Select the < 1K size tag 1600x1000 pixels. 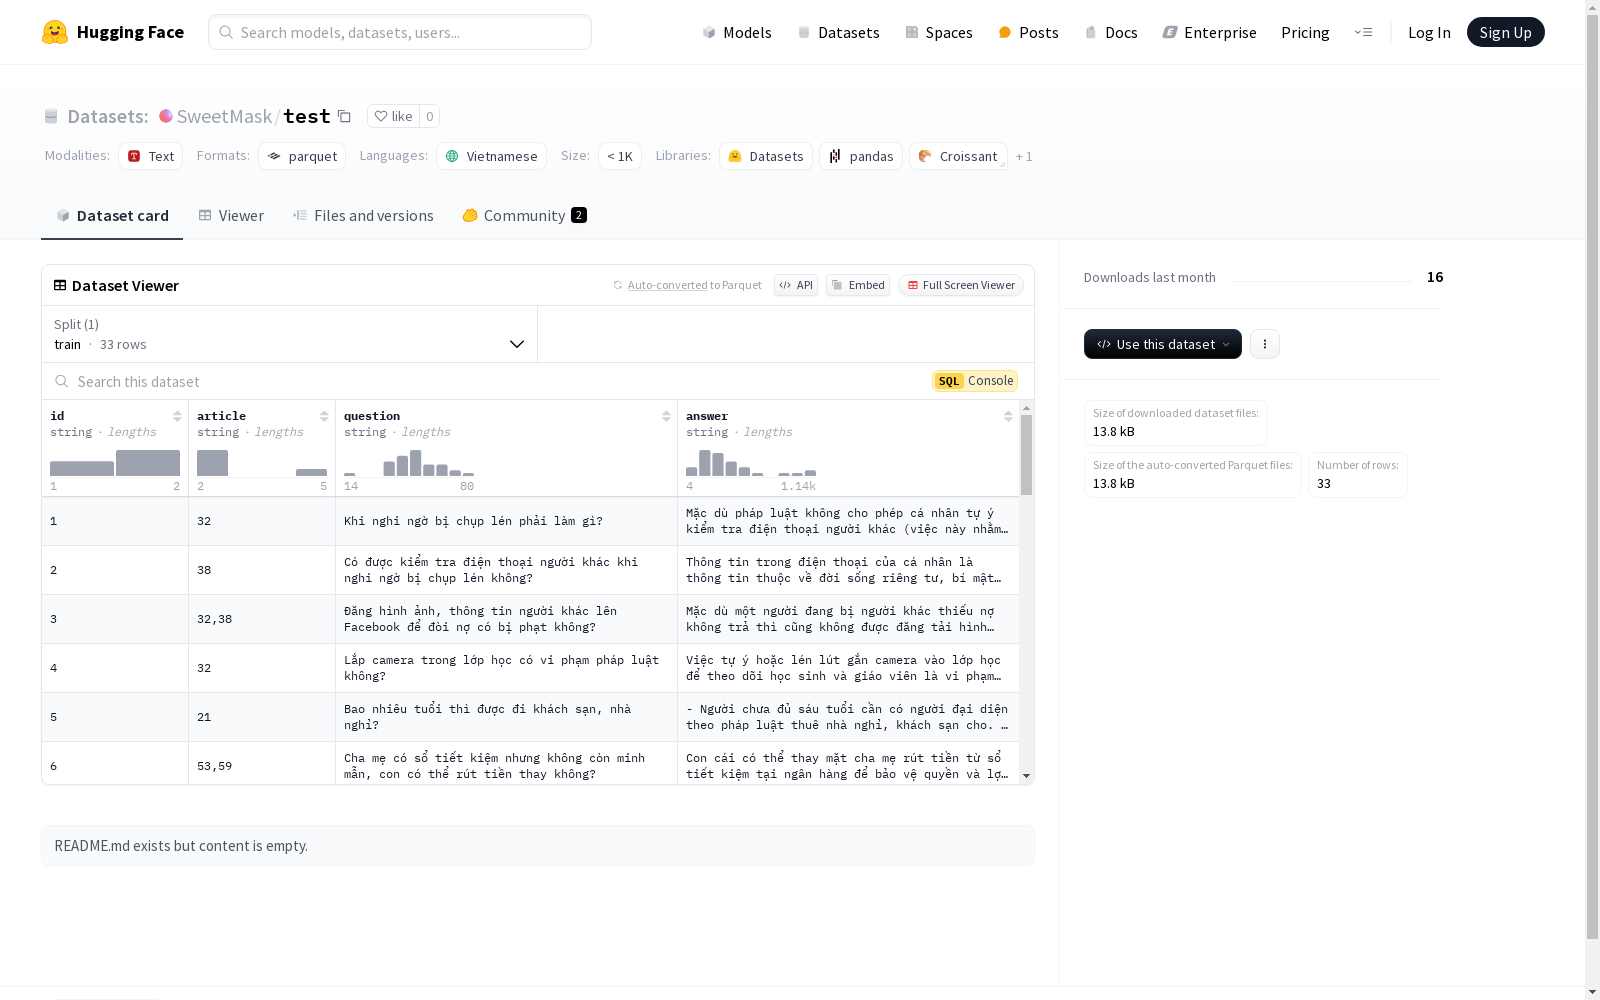point(620,156)
